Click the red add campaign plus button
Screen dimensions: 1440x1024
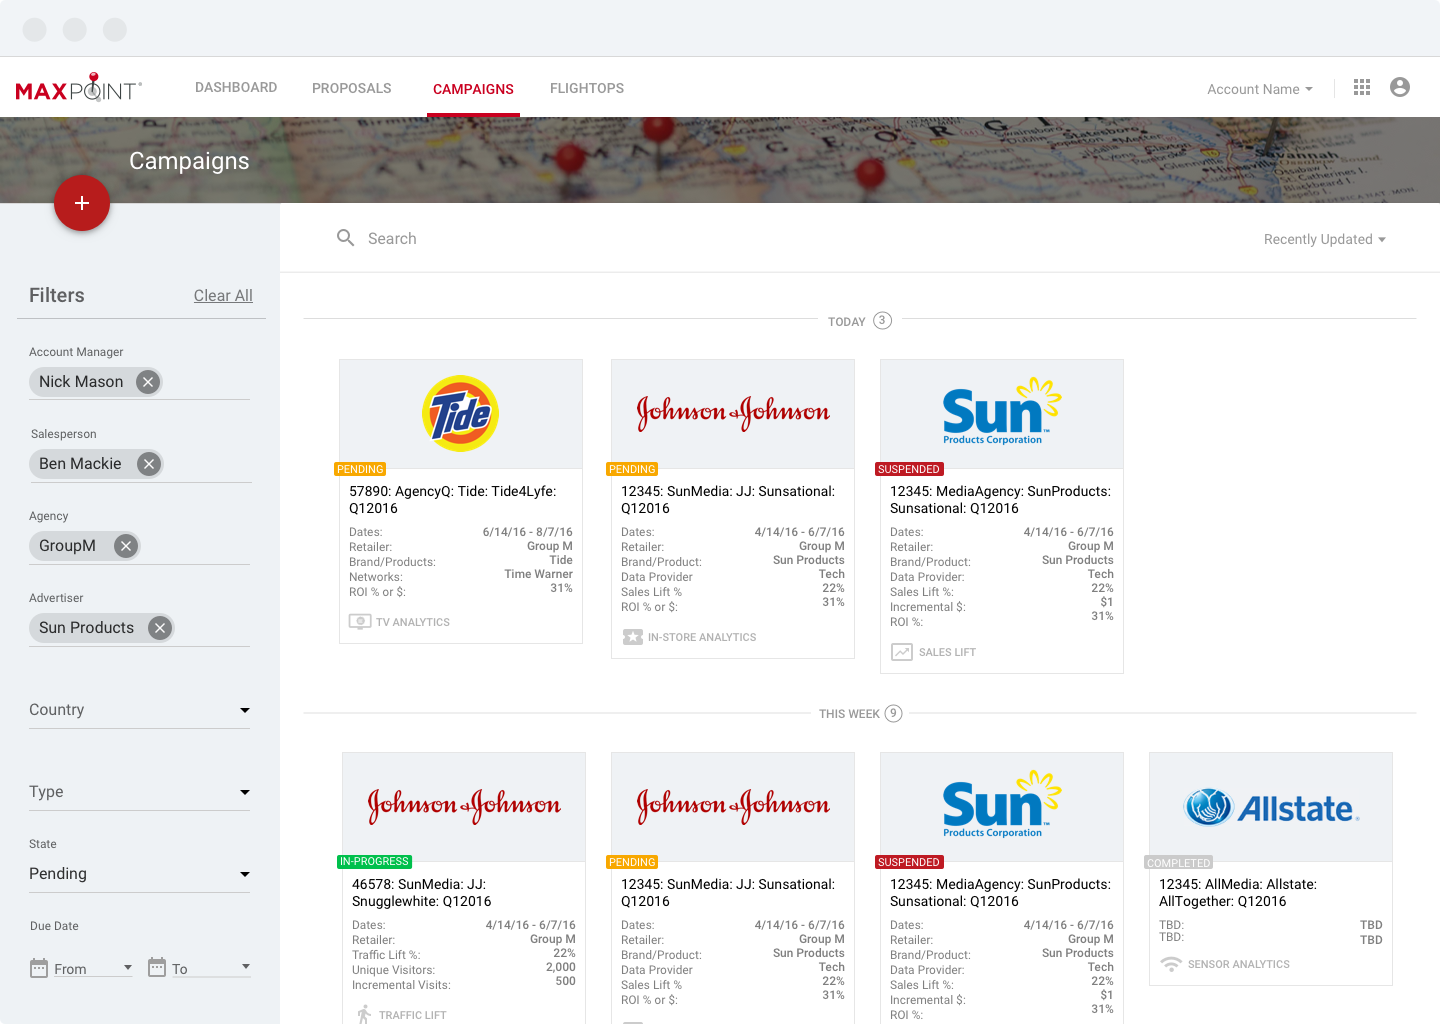coord(82,203)
